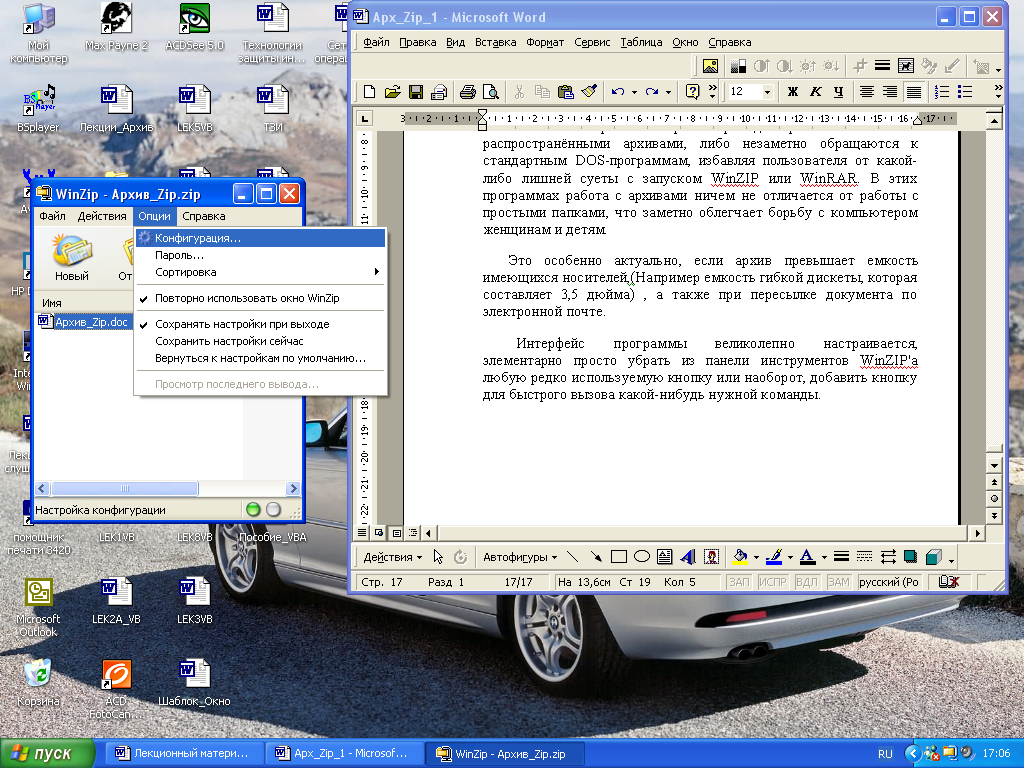Click the Print icon in Word toolbar
Screen dimensions: 1024x768
[467, 92]
